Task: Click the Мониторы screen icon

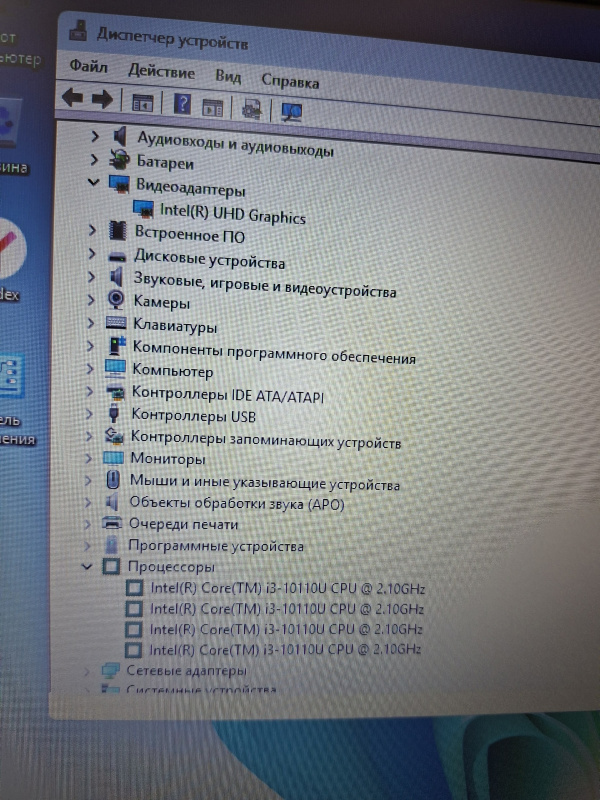Action: (113, 458)
